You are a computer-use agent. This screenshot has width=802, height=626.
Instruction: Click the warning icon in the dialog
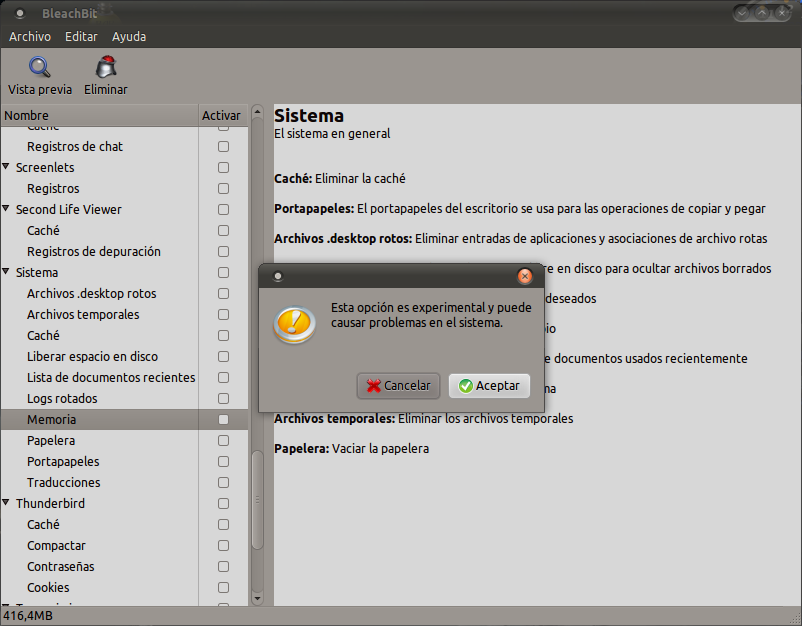coord(294,324)
